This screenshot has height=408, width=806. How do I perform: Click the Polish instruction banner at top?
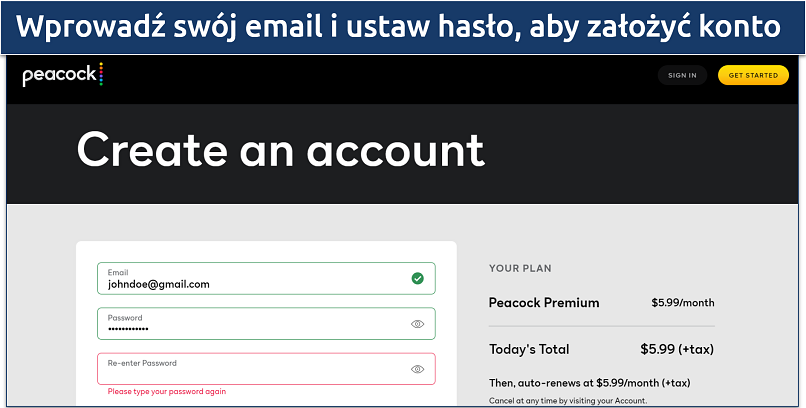point(403,27)
